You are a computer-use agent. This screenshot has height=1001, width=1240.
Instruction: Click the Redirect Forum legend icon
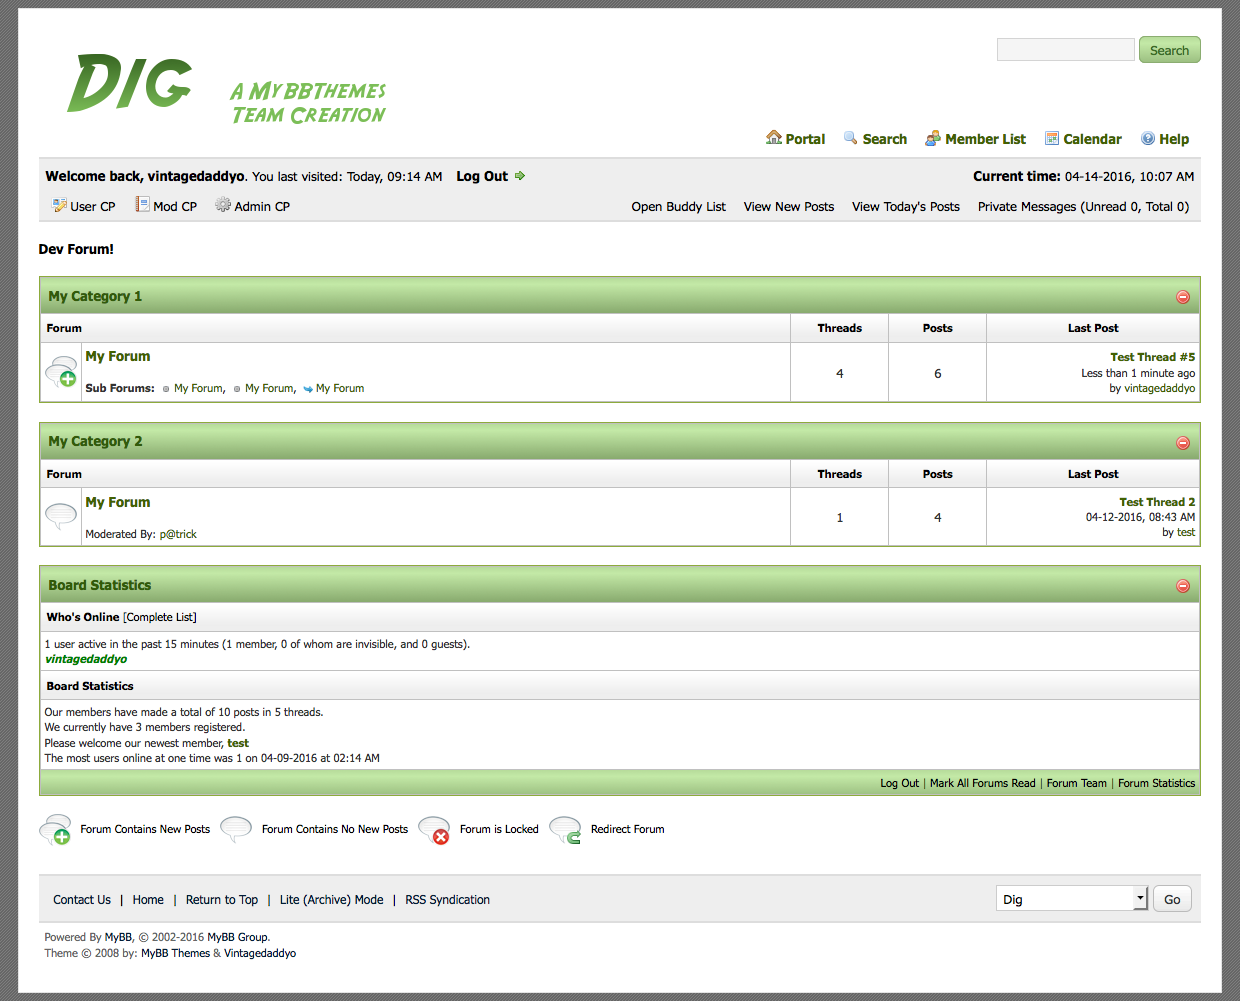point(566,829)
